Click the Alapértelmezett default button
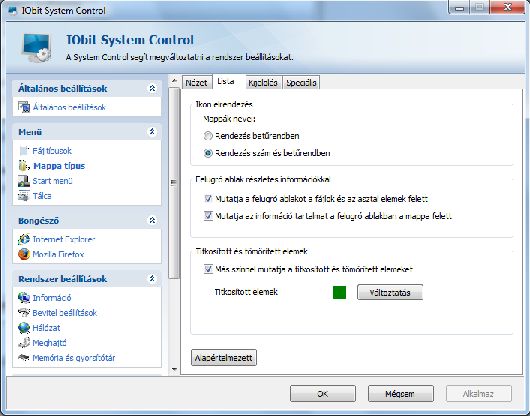Viewport: 530px width, 416px height. click(224, 358)
